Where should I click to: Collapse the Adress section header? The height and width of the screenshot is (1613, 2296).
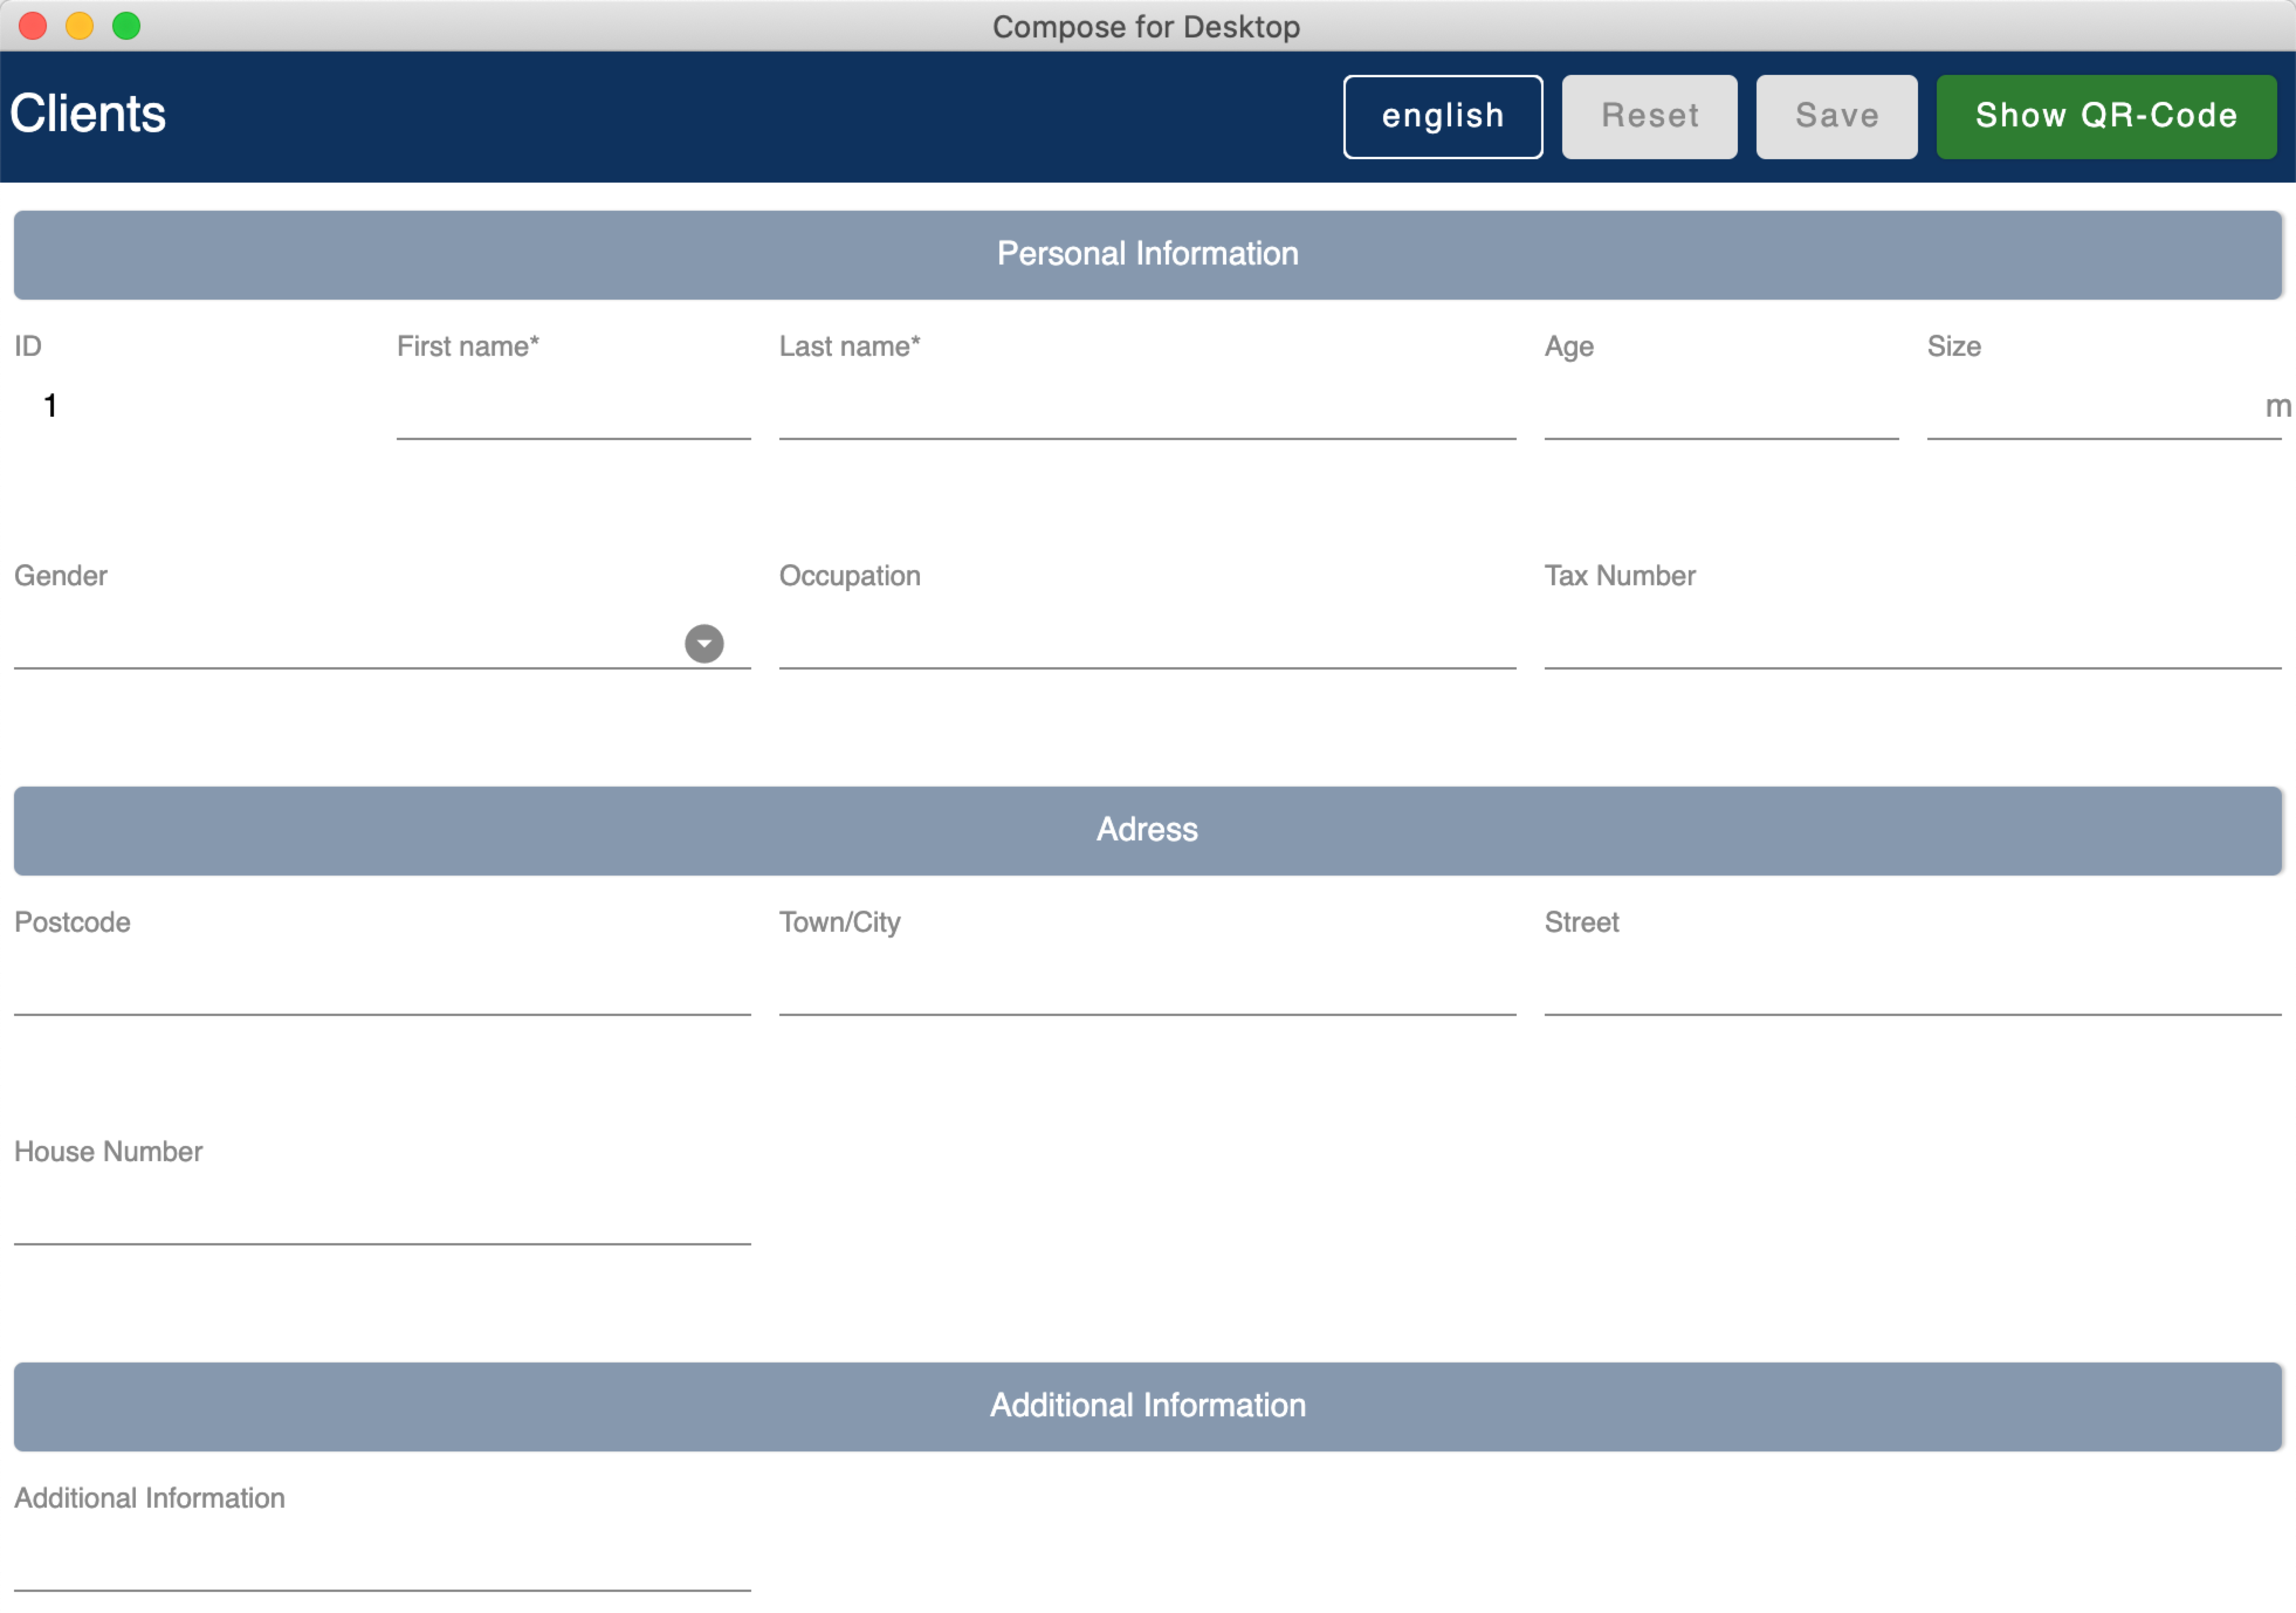1147,830
